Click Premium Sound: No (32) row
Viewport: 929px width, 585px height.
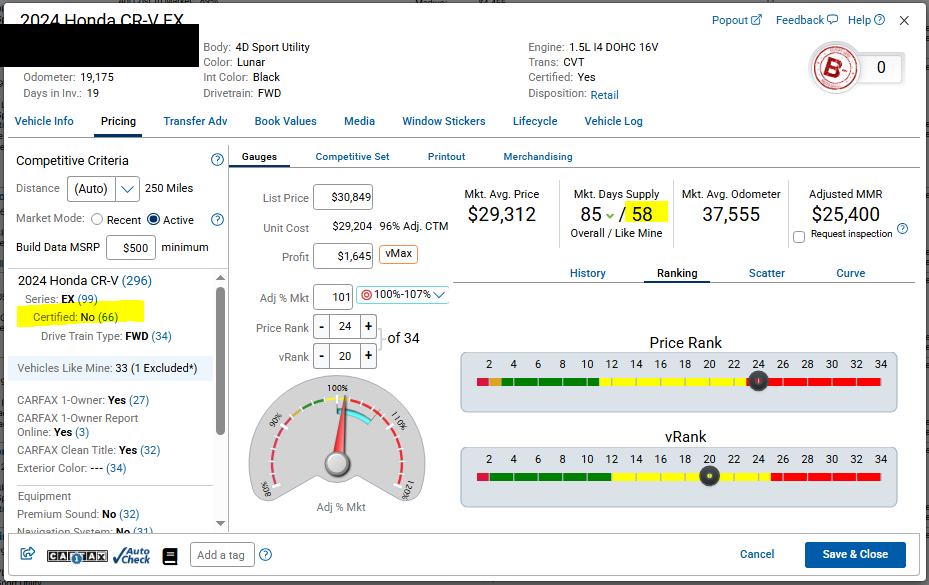point(78,514)
